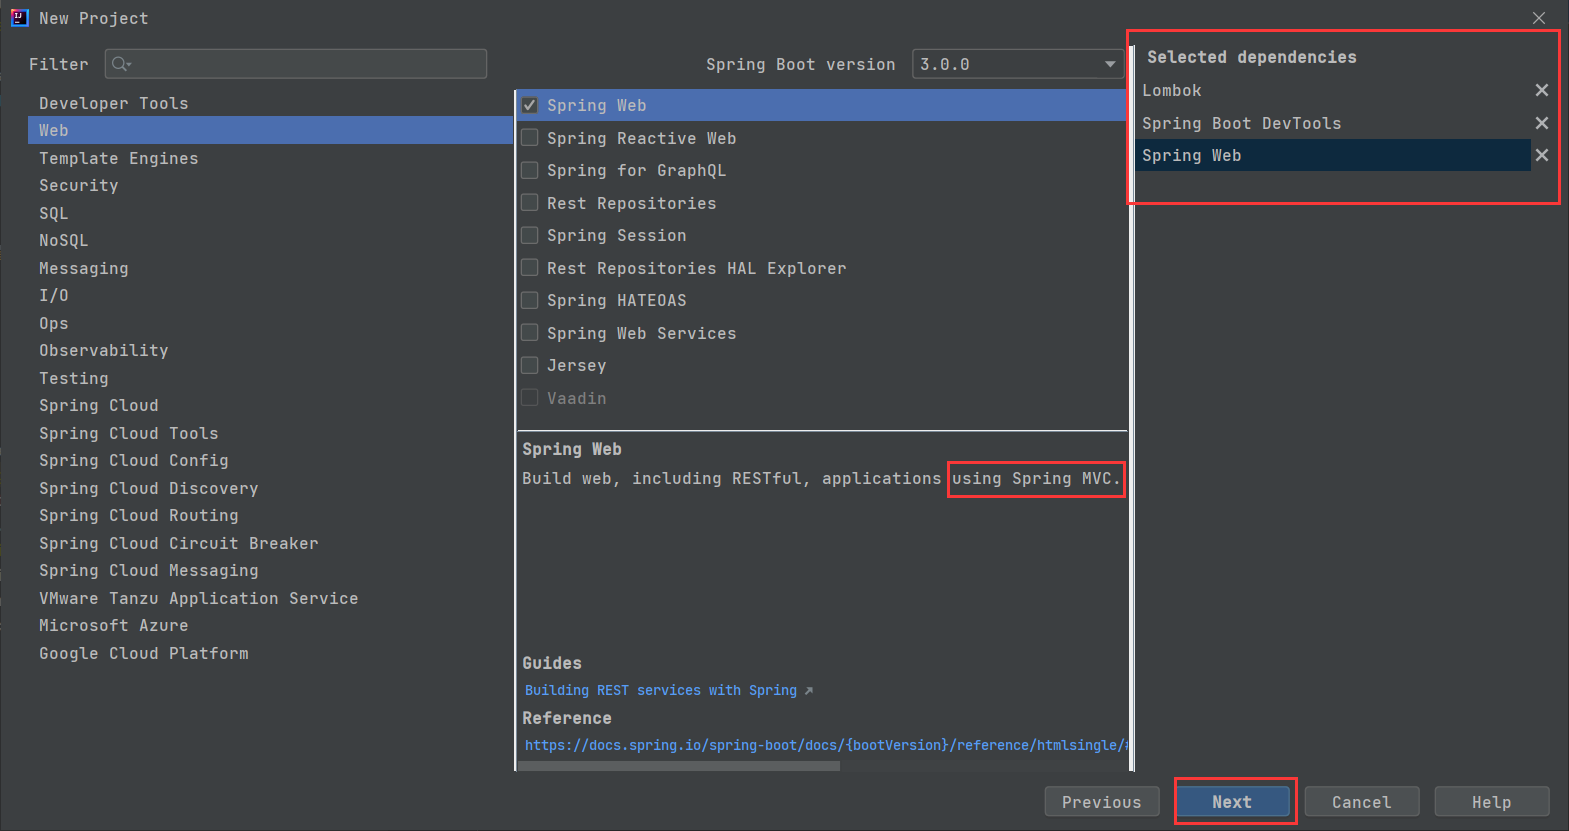Tick the Spring HATEOAS checkbox
The width and height of the screenshot is (1569, 831).
(530, 300)
